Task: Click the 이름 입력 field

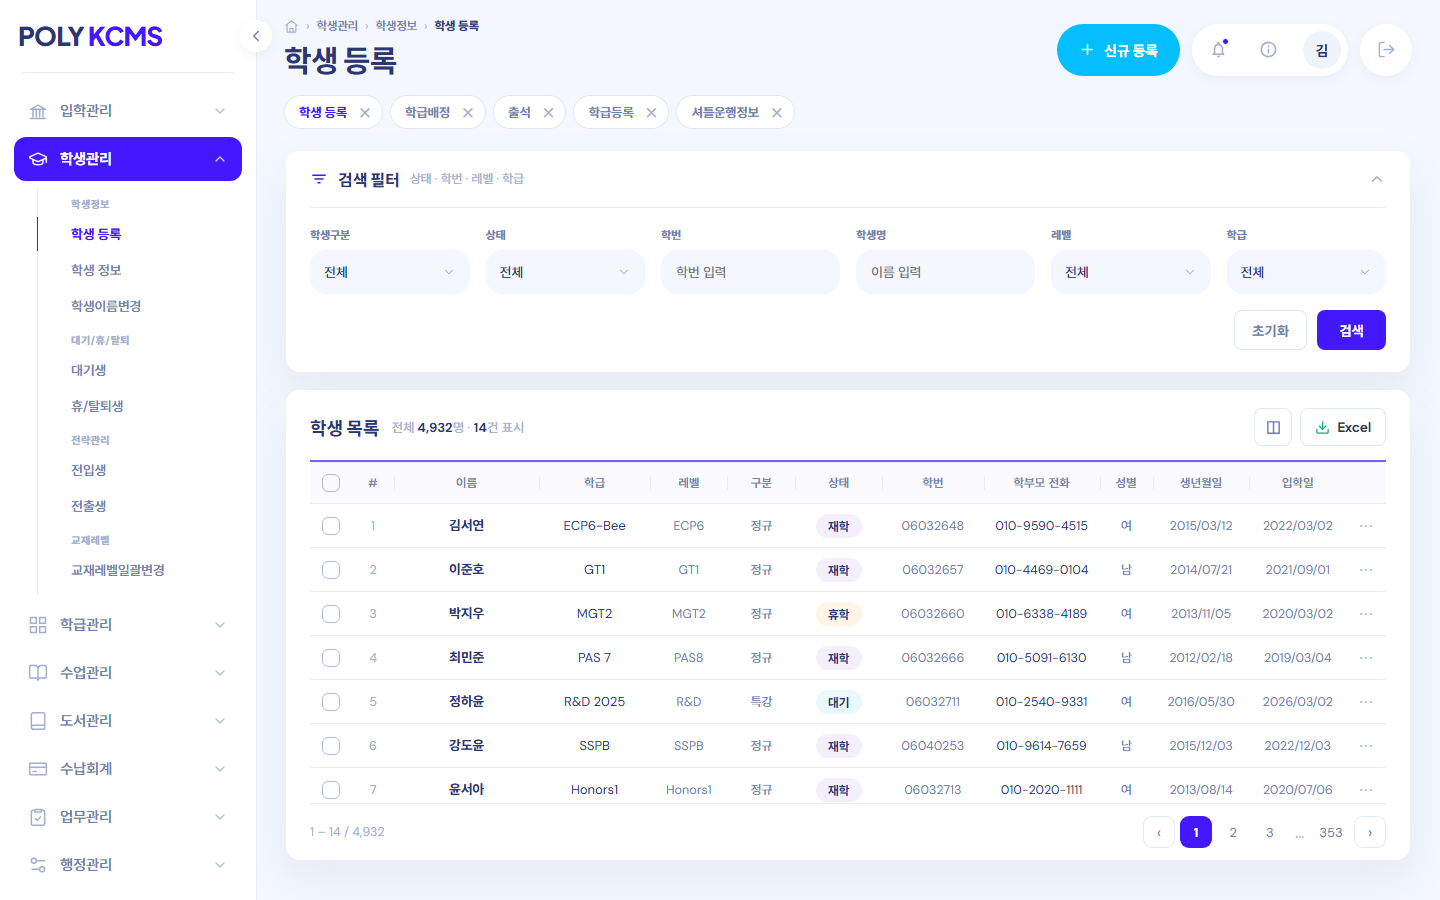Action: click(x=945, y=272)
